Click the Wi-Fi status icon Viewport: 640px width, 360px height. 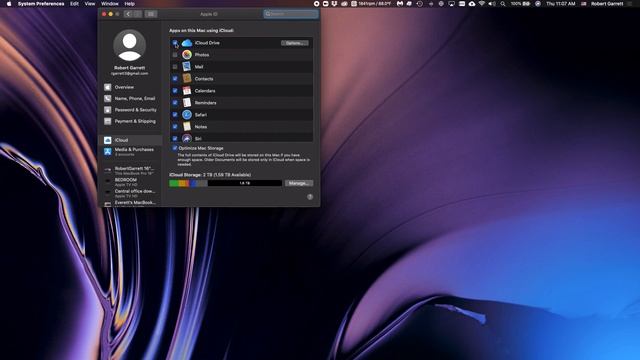tap(482, 4)
